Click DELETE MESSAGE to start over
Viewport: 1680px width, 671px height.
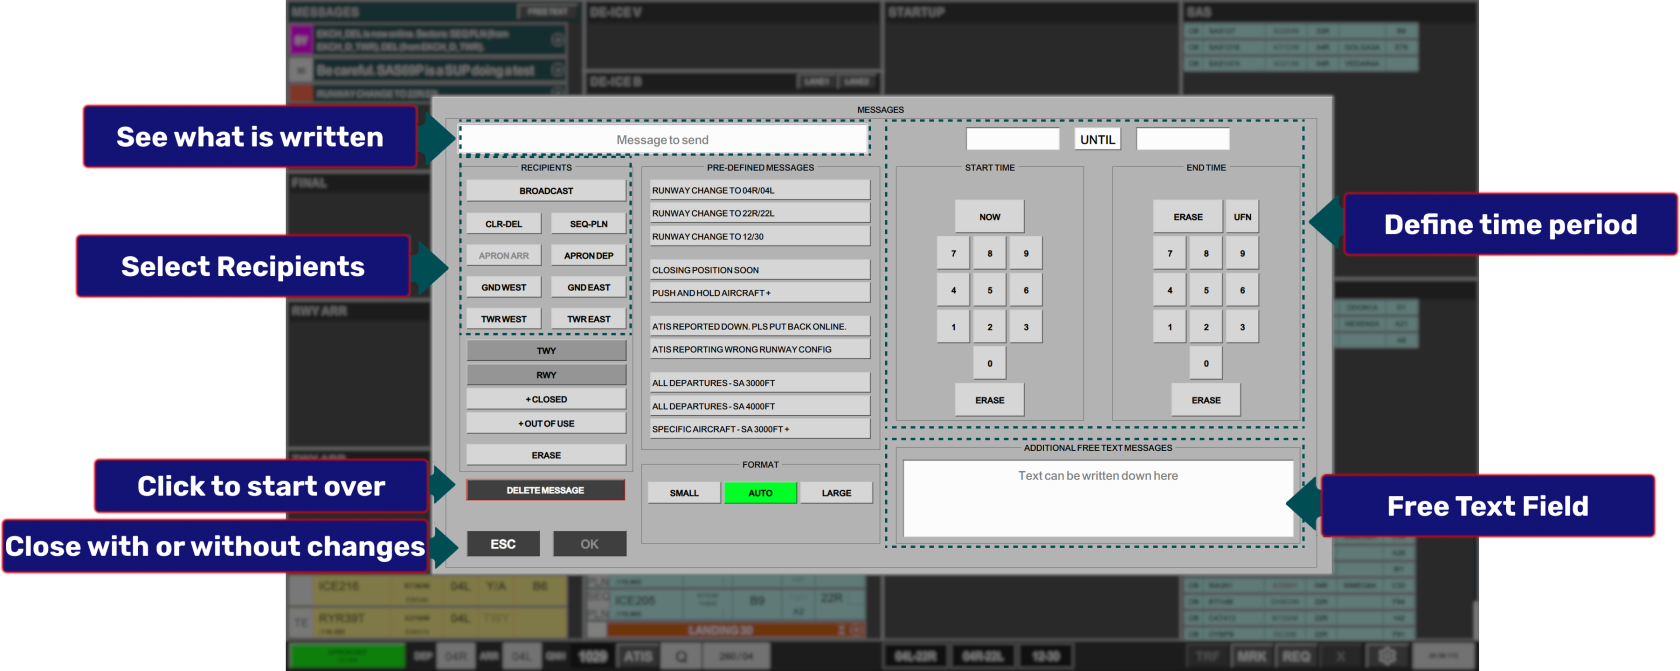pos(546,490)
